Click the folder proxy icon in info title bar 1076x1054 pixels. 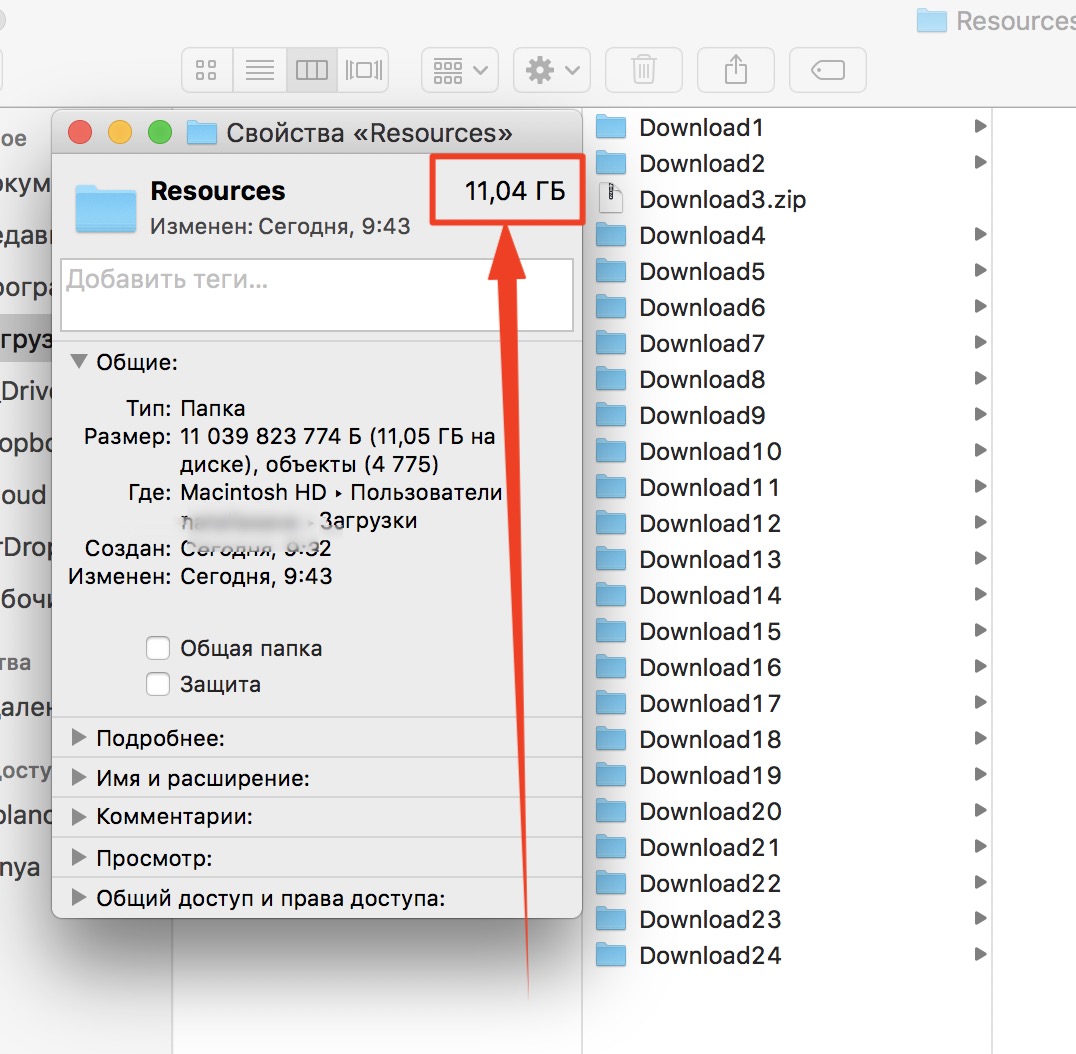[202, 132]
